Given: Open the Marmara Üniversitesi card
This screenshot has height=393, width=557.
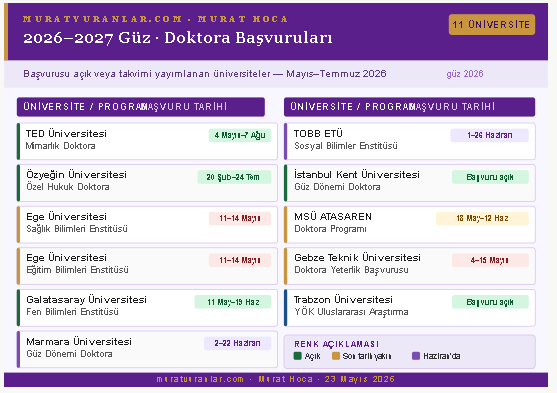Looking at the screenshot, I should point(147,349).
